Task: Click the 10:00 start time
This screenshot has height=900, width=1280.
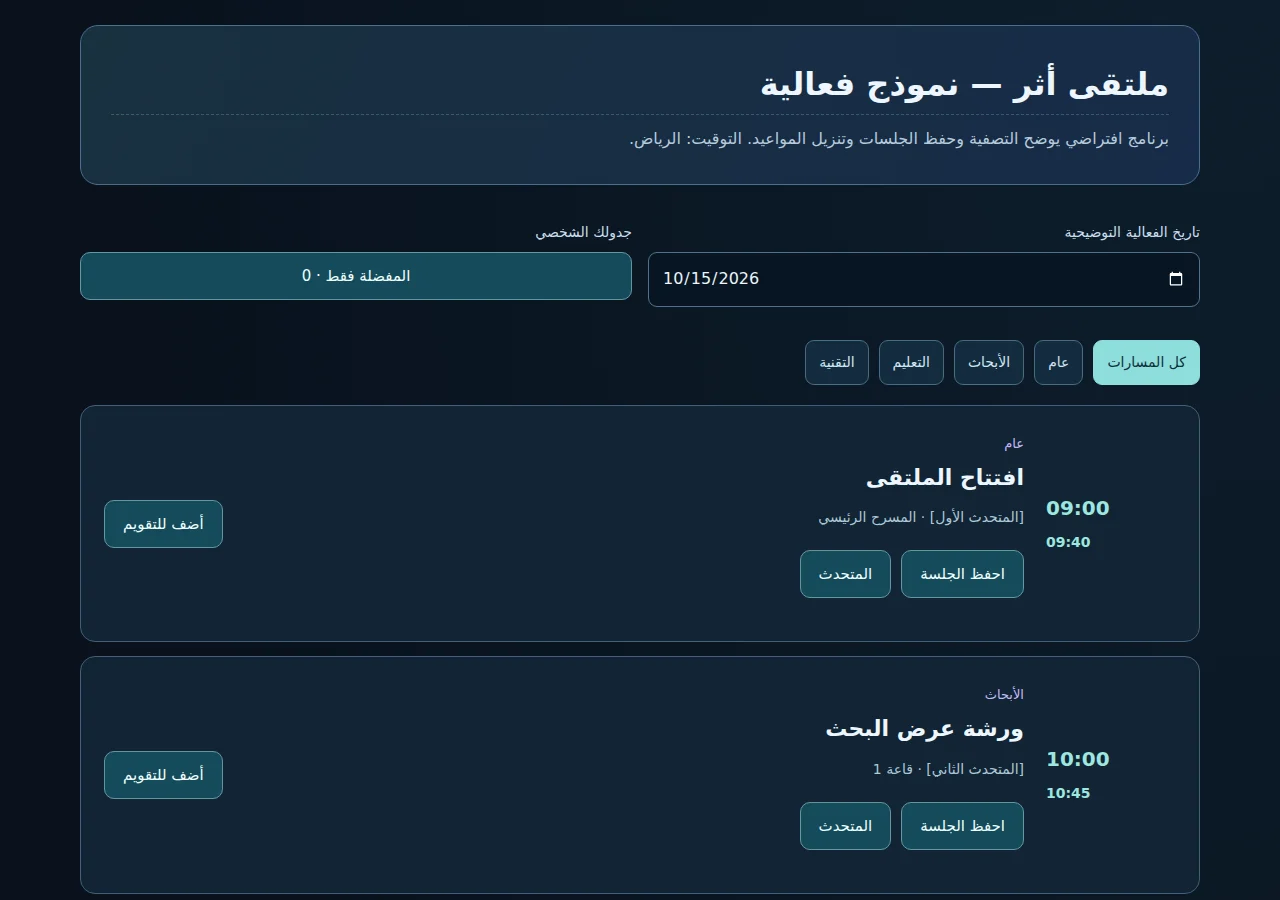Action: 1078,759
